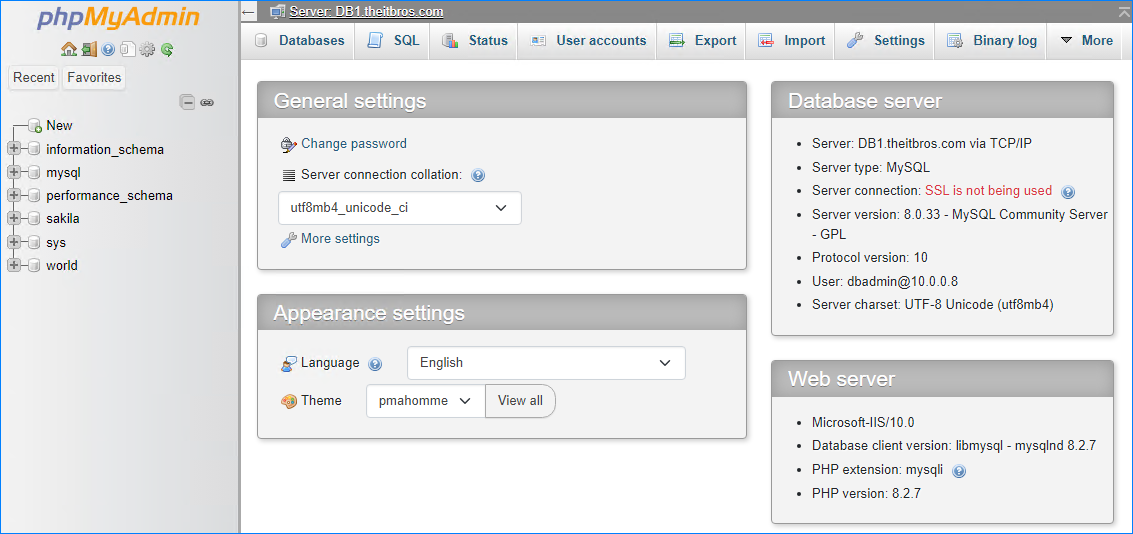Expand the performance_schema tree node

[14, 196]
